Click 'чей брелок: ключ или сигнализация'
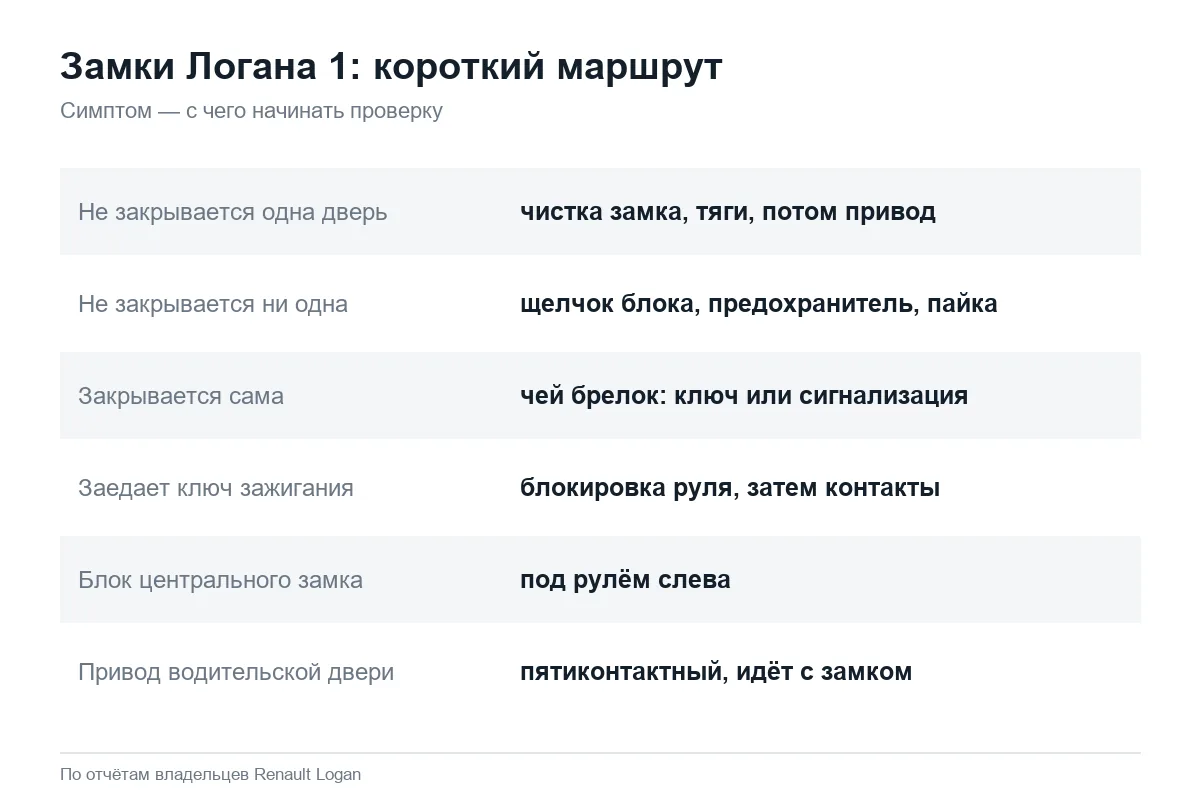The image size is (1200, 800). (x=744, y=396)
